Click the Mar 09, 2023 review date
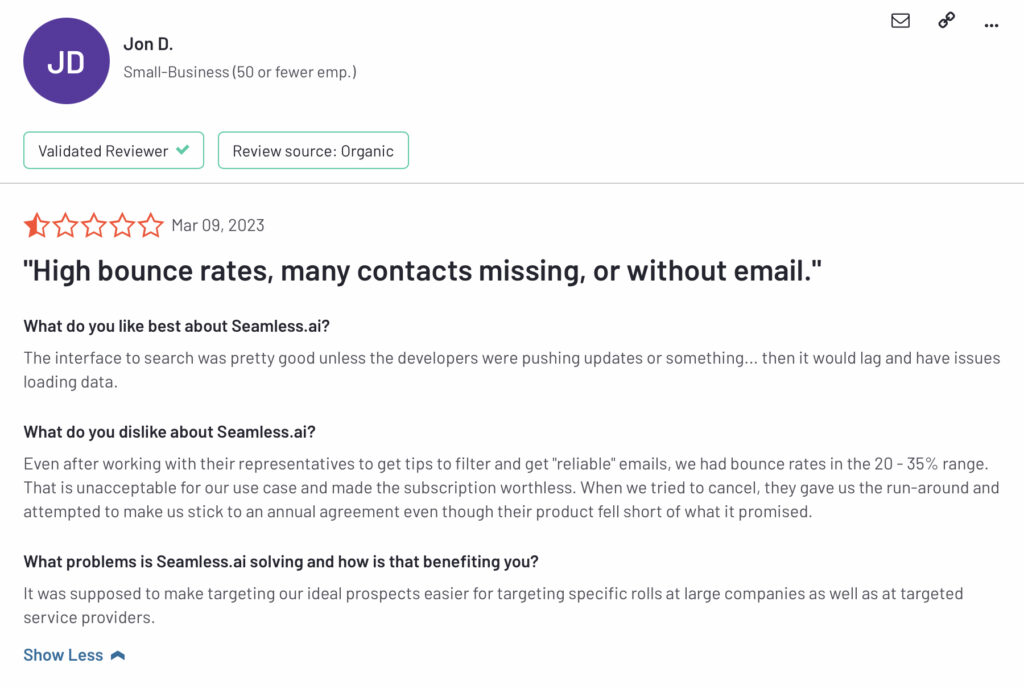 click(x=218, y=225)
